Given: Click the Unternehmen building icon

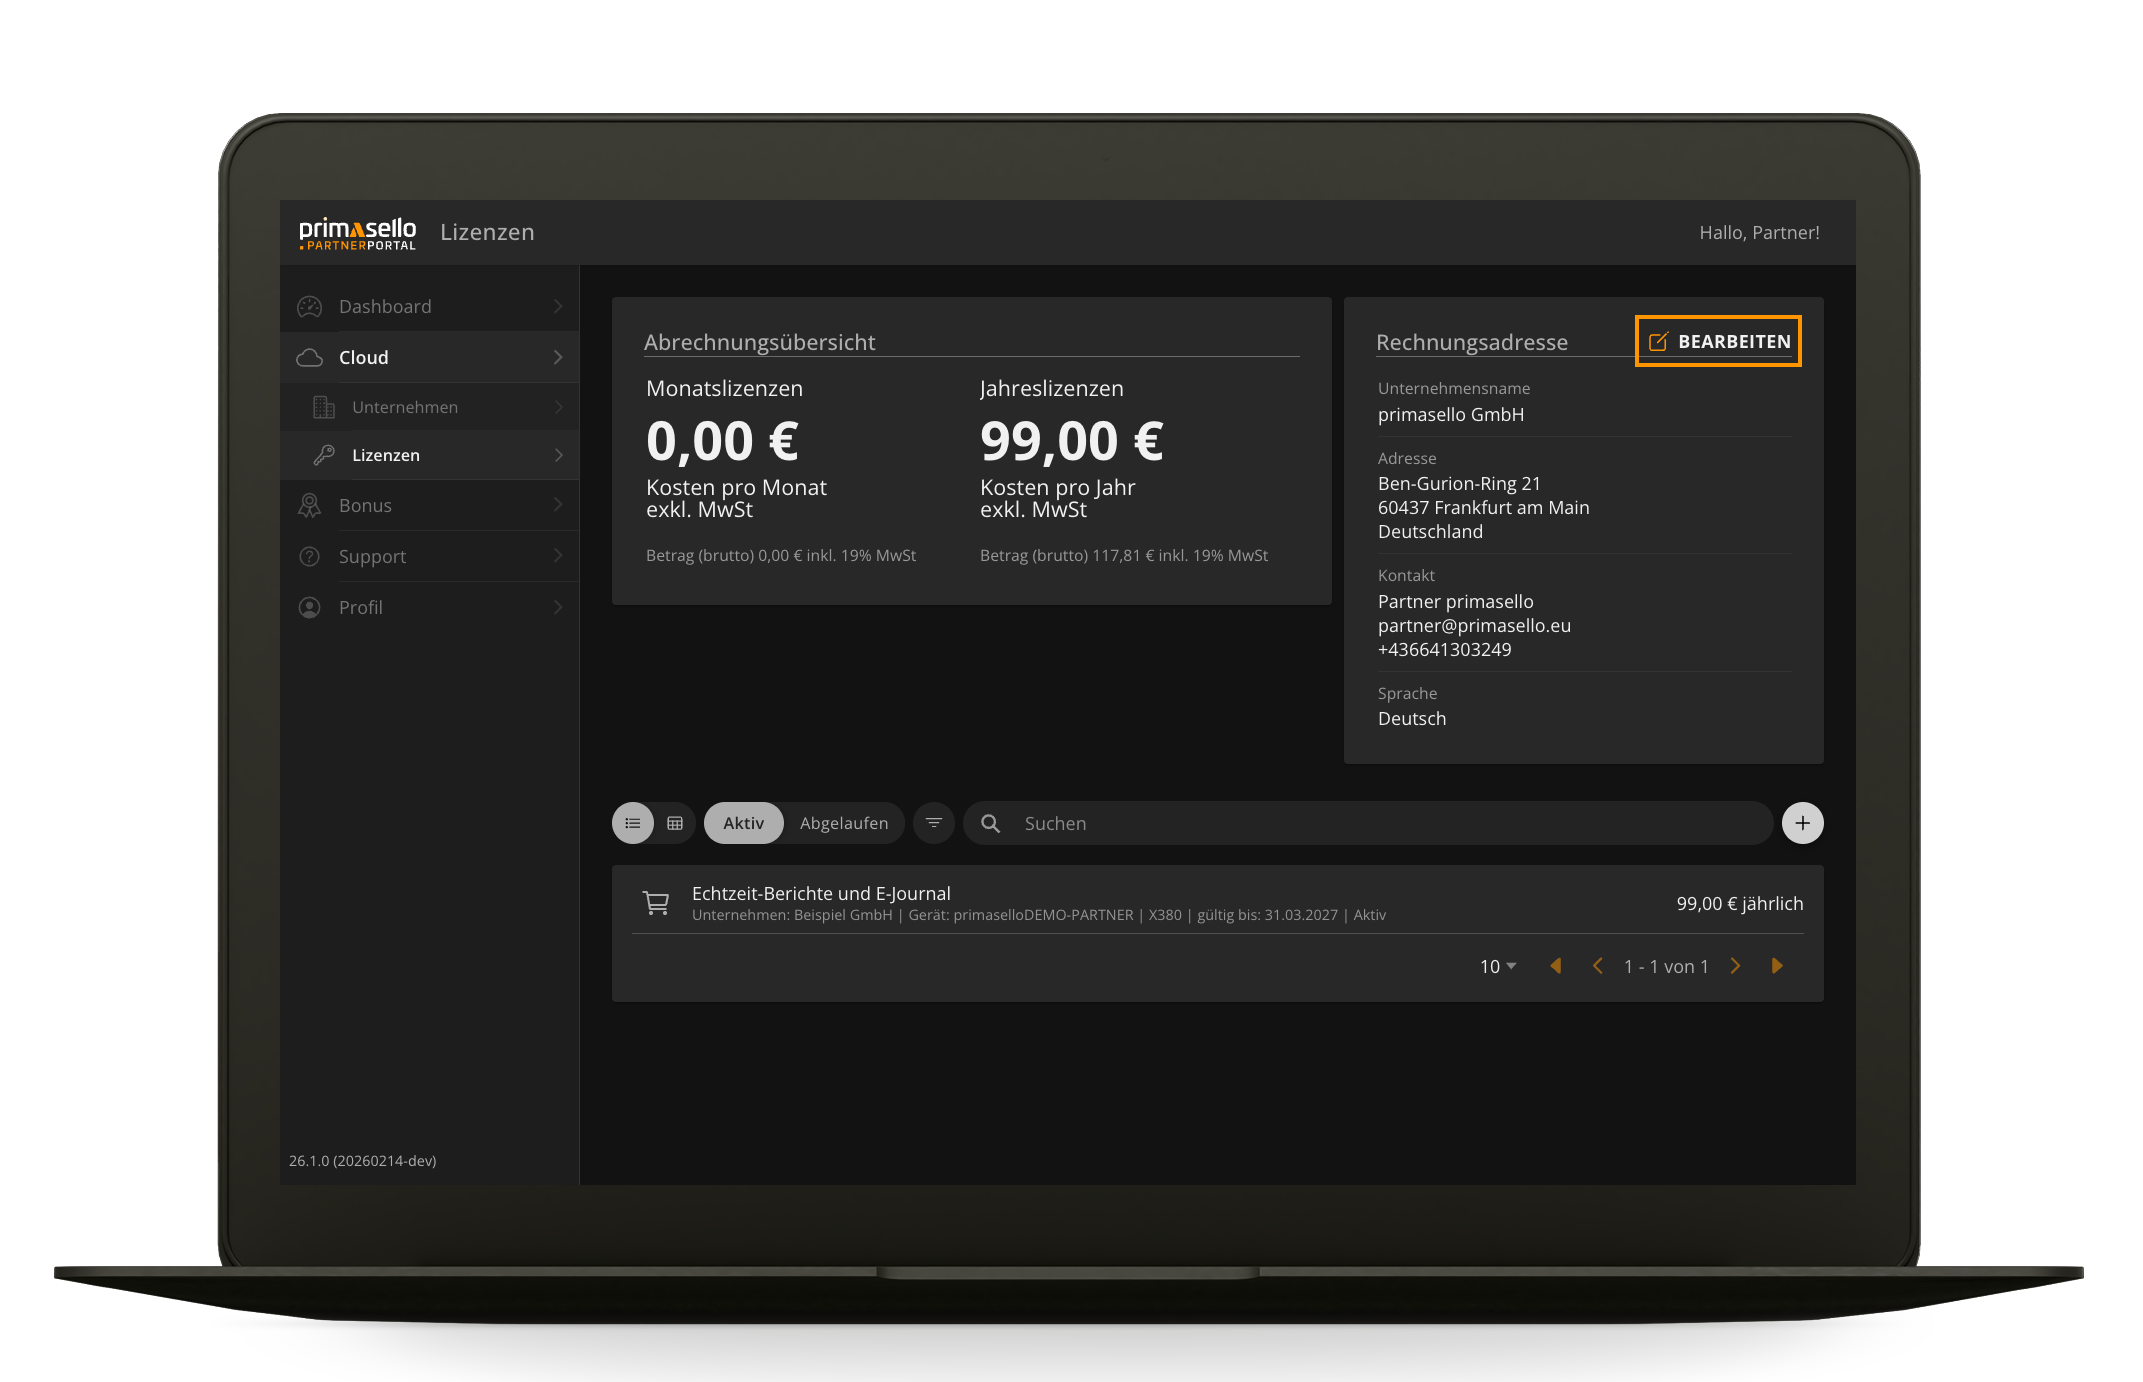Looking at the screenshot, I should (323, 407).
